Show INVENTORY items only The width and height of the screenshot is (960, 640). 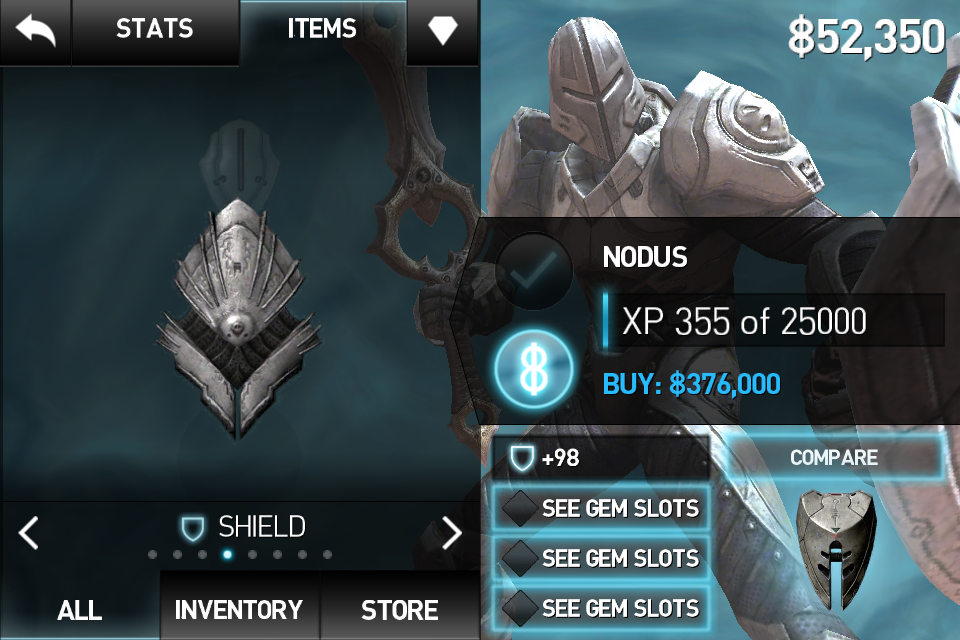pyautogui.click(x=239, y=610)
